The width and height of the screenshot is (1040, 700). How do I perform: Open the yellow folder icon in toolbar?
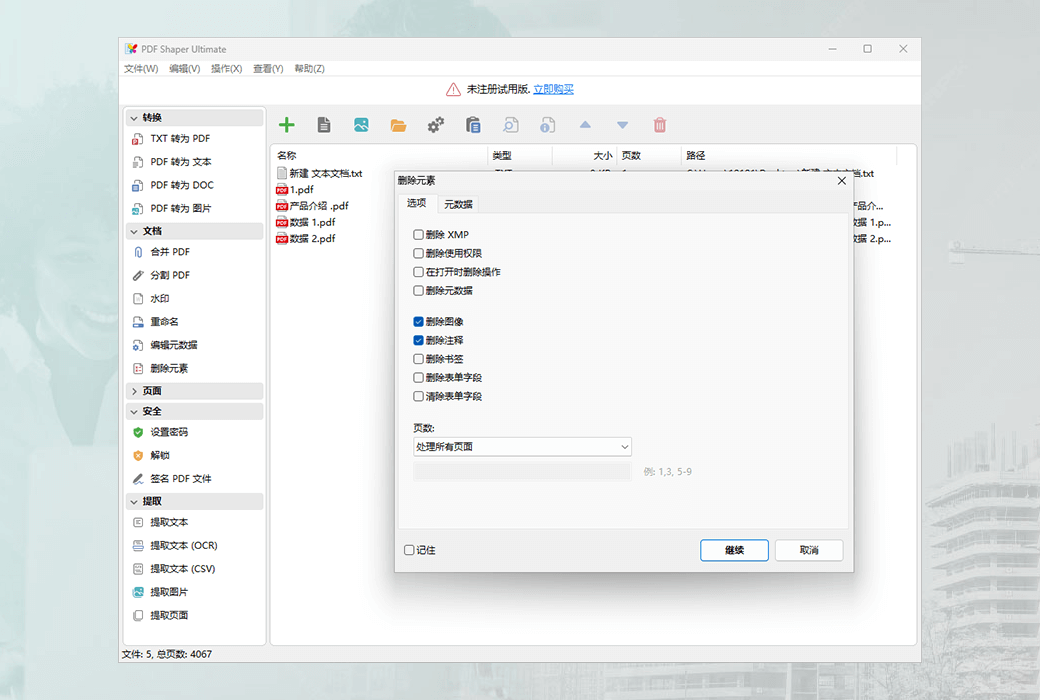(x=398, y=124)
